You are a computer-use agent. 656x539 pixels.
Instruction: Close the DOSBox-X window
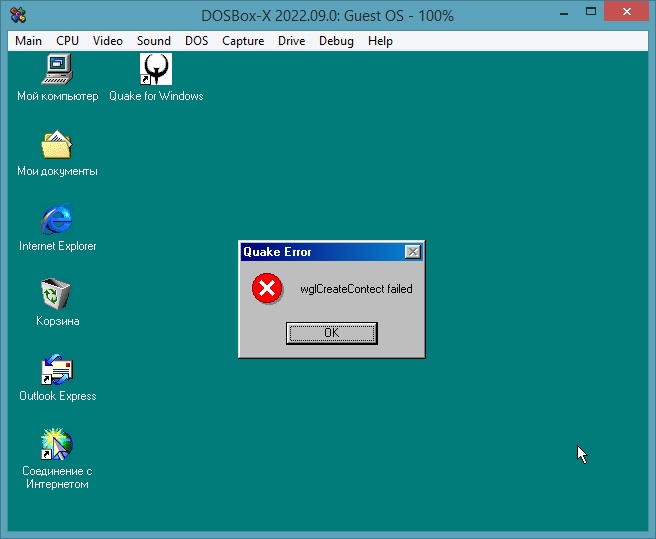(626, 12)
